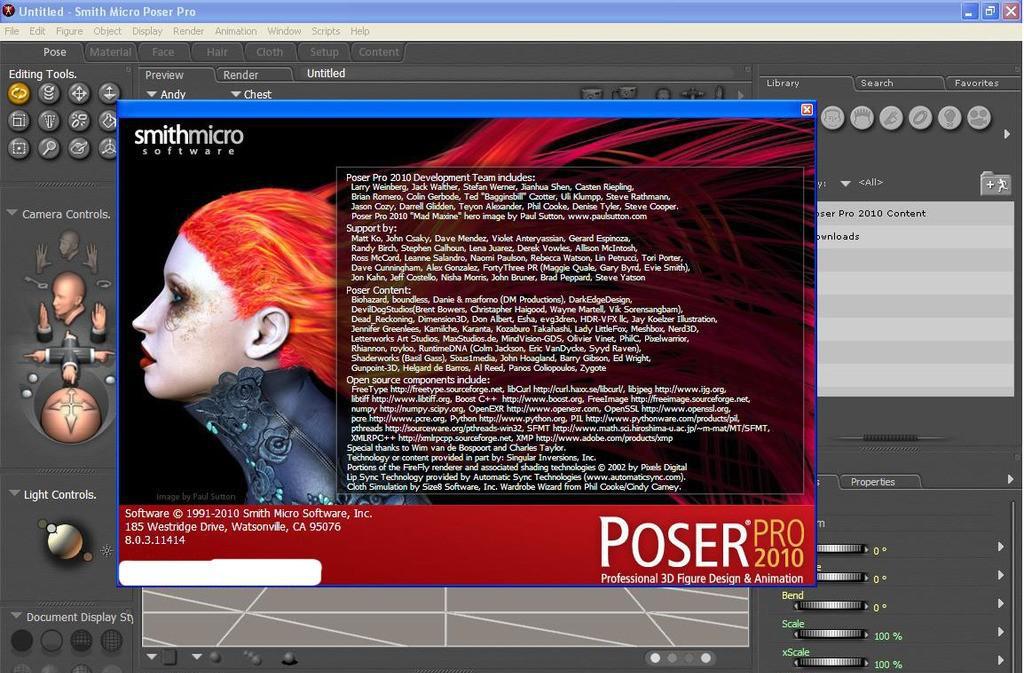Select the Scale editing tool
The image size is (1024, 673).
(19, 121)
